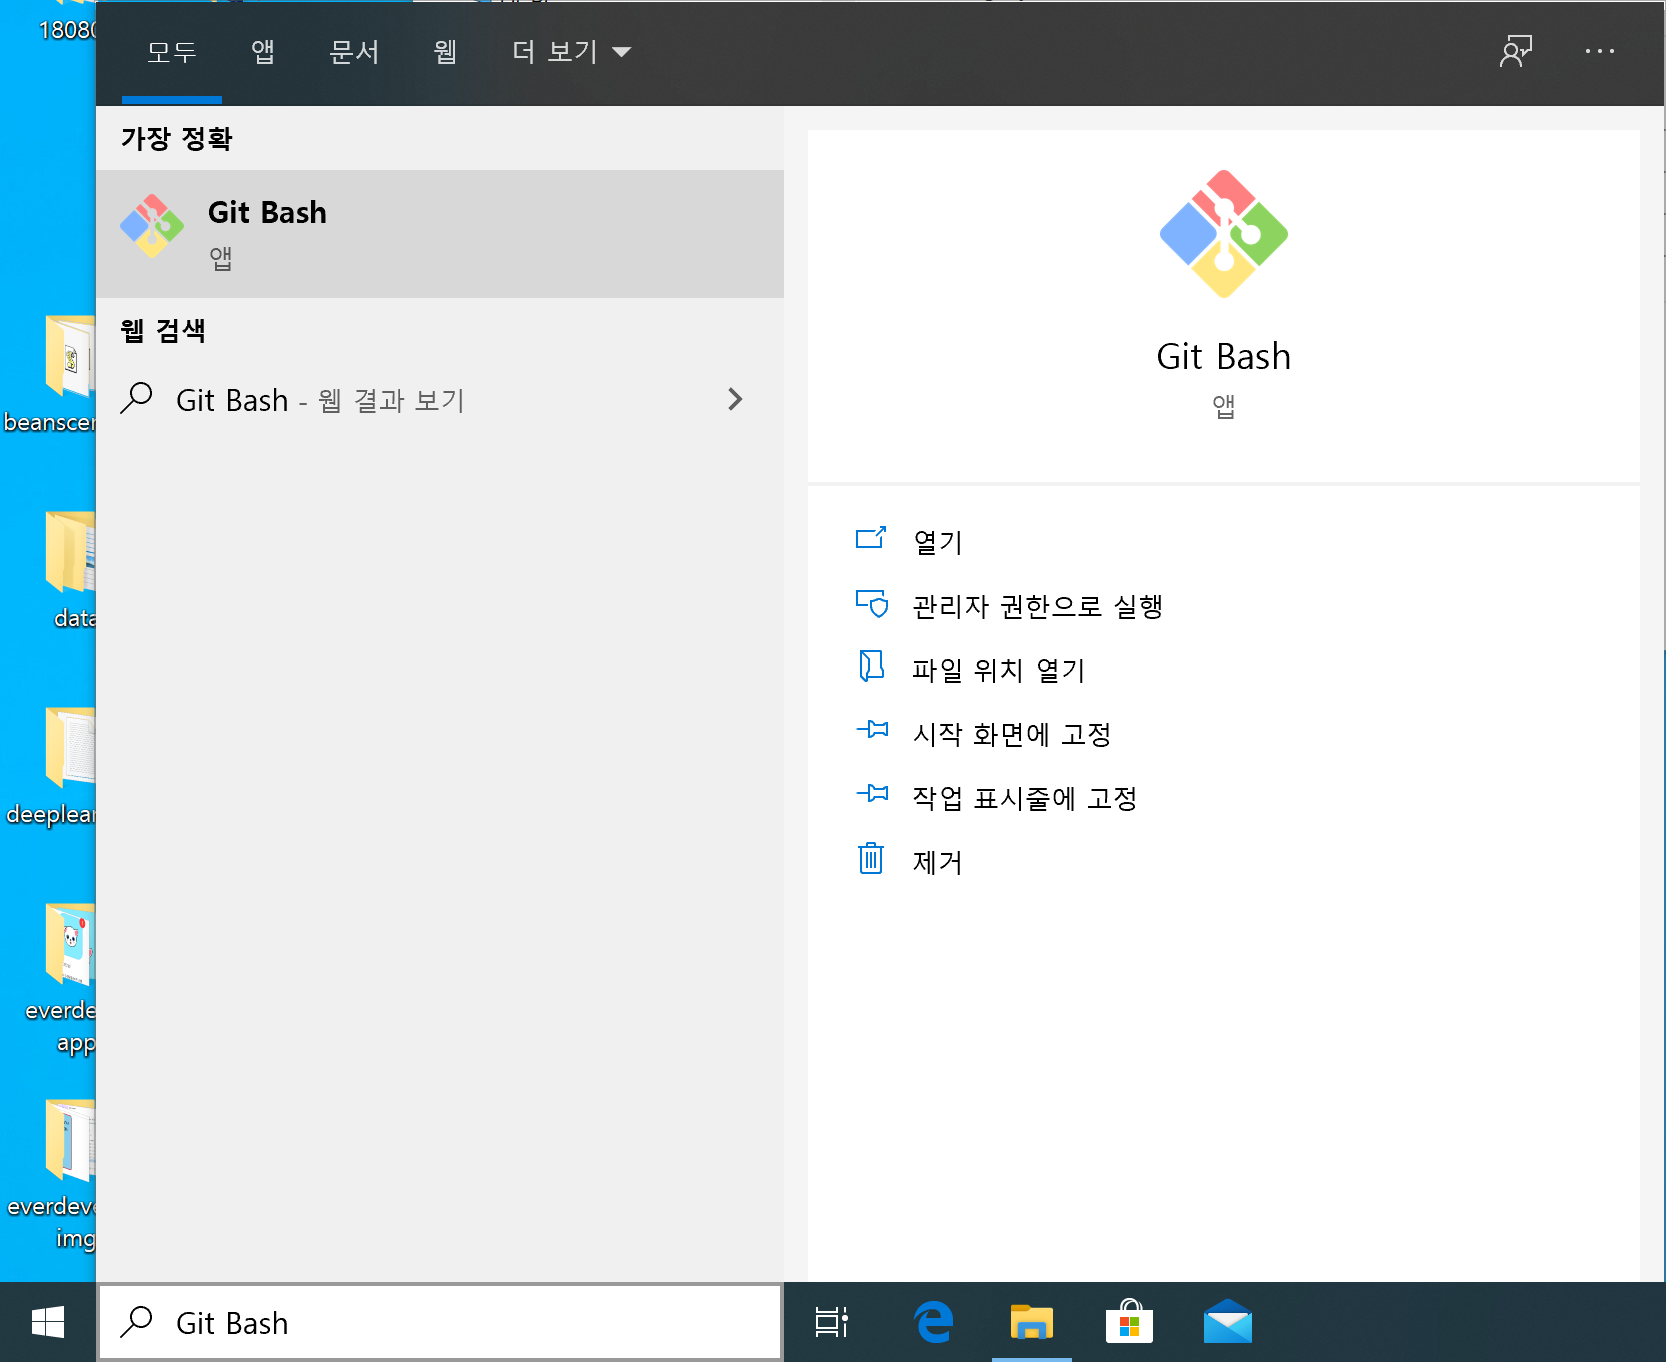Screen dimensions: 1666x1362
Task: Open Windows Start button
Action: [48, 1322]
